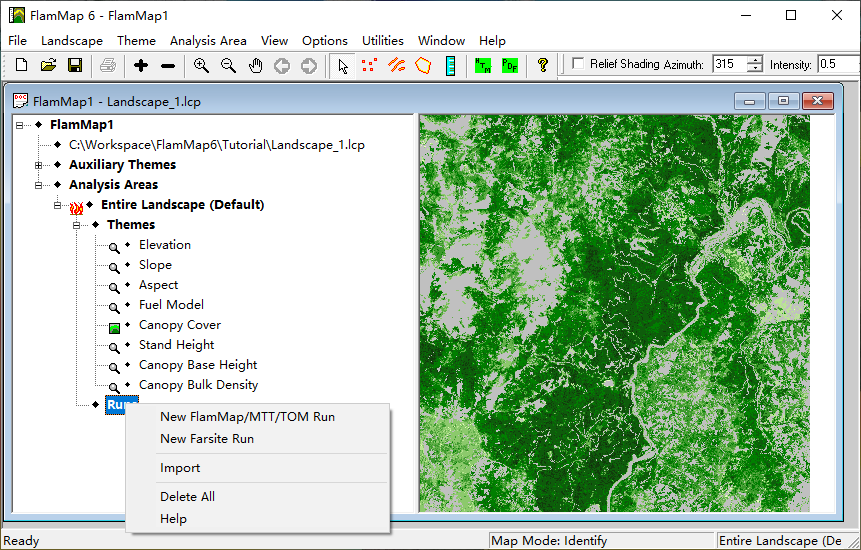Toggle the Elevation theme magnifier icon
This screenshot has width=861, height=550.
pos(115,246)
